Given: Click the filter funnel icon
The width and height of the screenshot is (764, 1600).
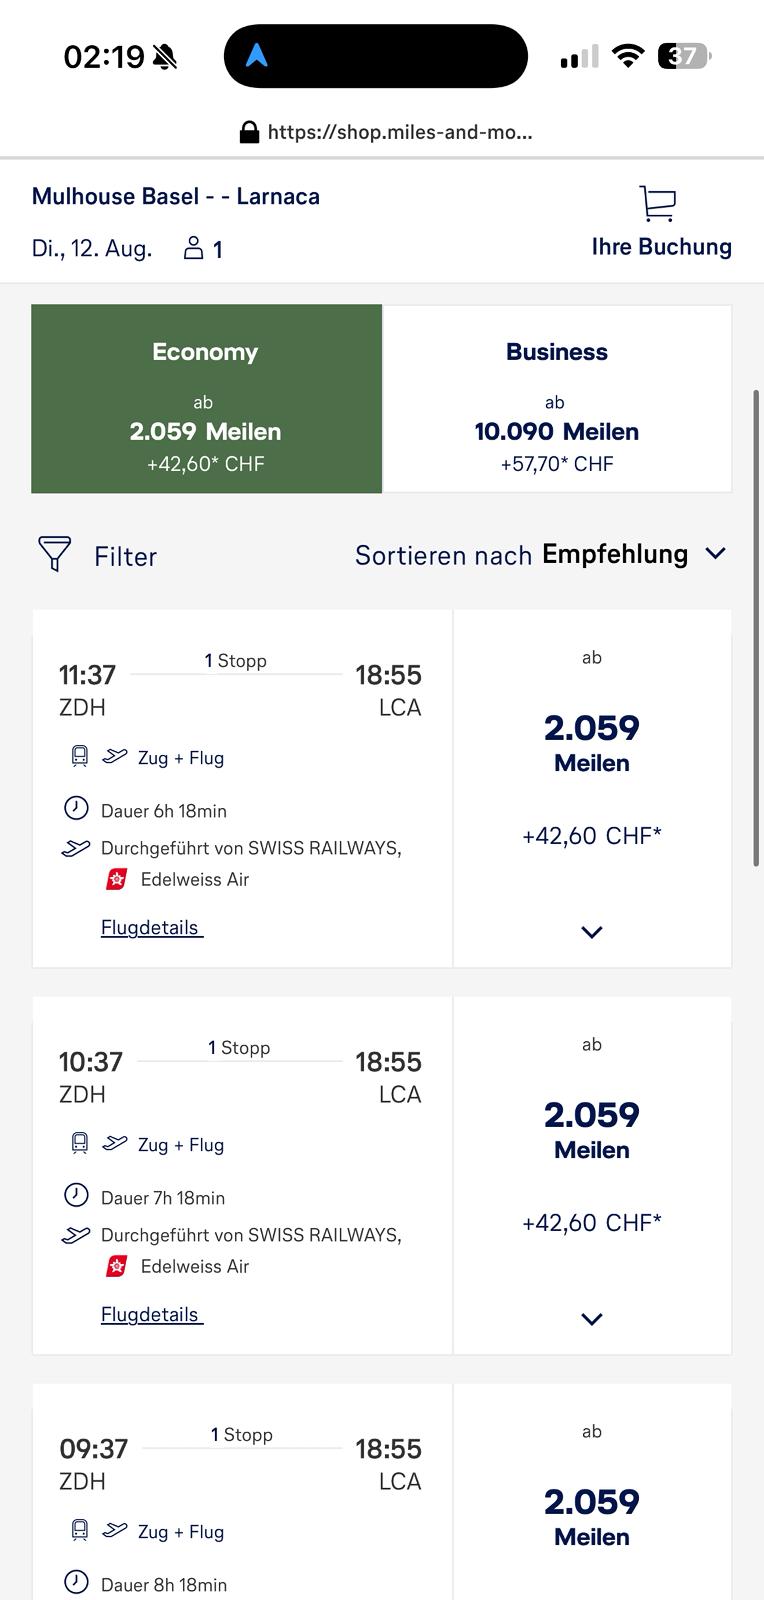Looking at the screenshot, I should [x=54, y=554].
